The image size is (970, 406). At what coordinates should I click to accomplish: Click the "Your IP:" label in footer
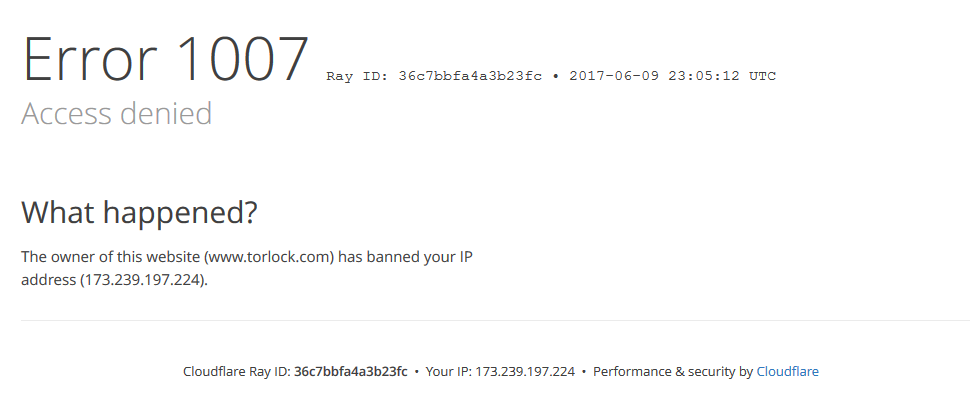449,371
